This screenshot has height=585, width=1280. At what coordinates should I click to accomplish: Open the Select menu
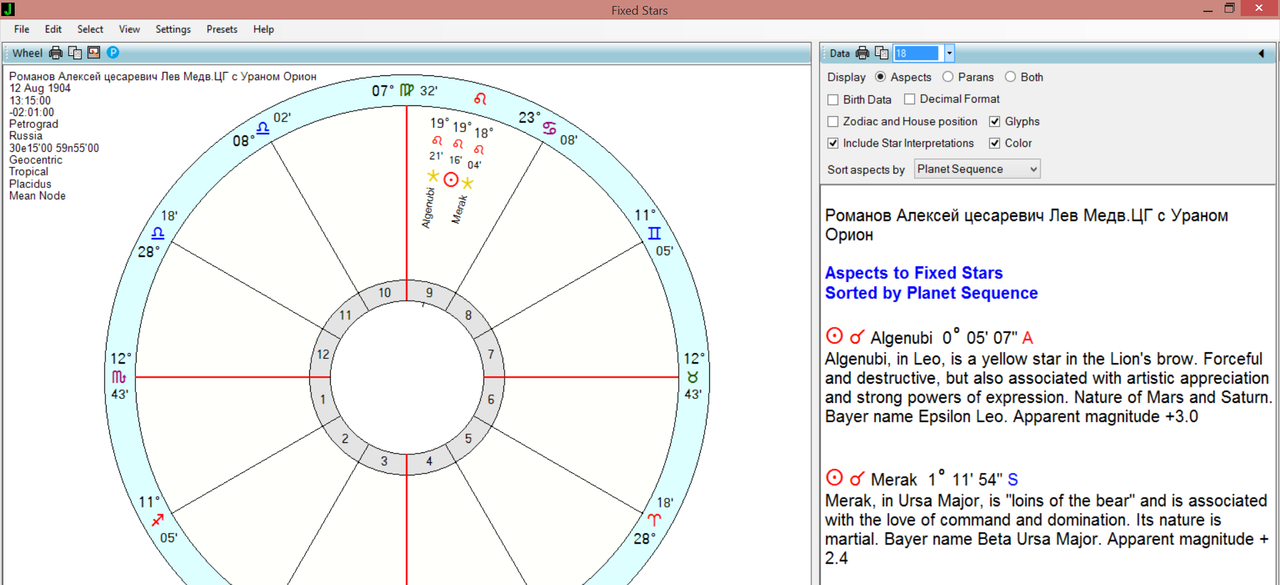click(x=90, y=29)
